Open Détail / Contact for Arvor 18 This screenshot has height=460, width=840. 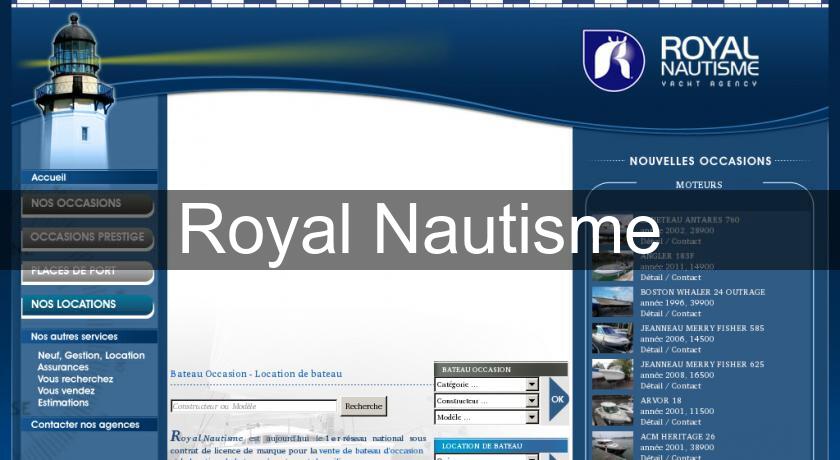point(670,422)
